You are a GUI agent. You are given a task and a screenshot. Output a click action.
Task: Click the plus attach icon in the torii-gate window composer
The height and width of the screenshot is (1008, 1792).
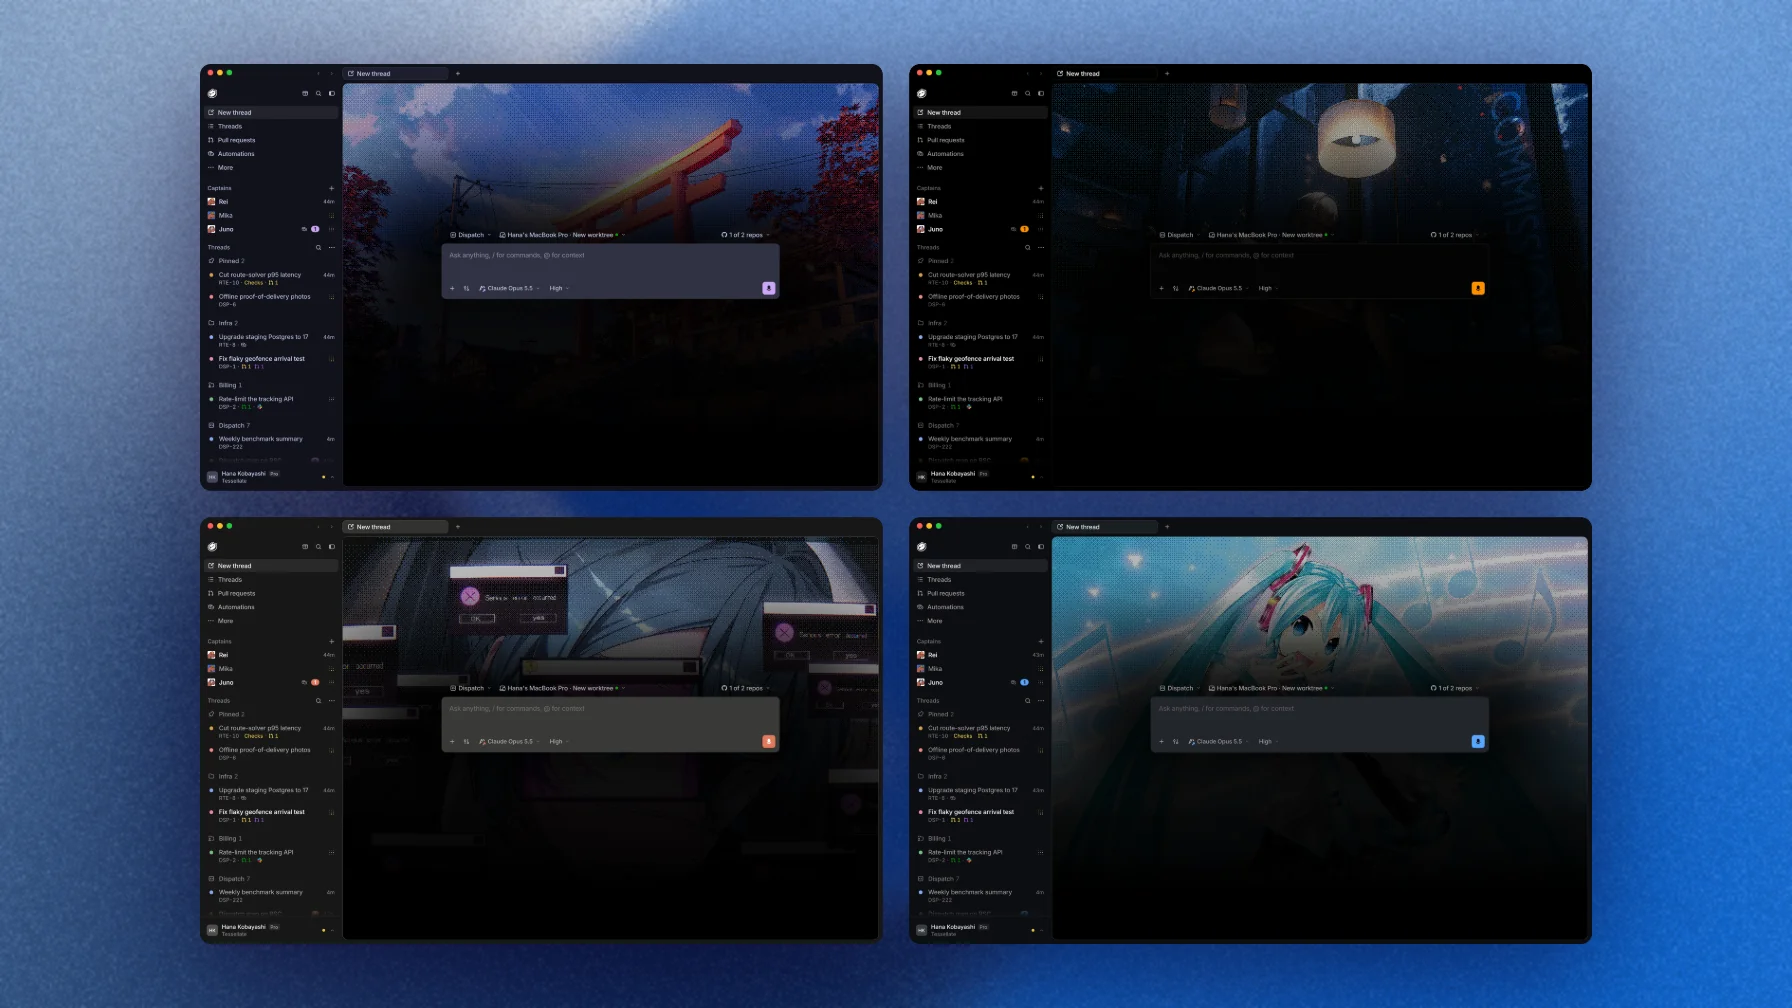pos(452,288)
